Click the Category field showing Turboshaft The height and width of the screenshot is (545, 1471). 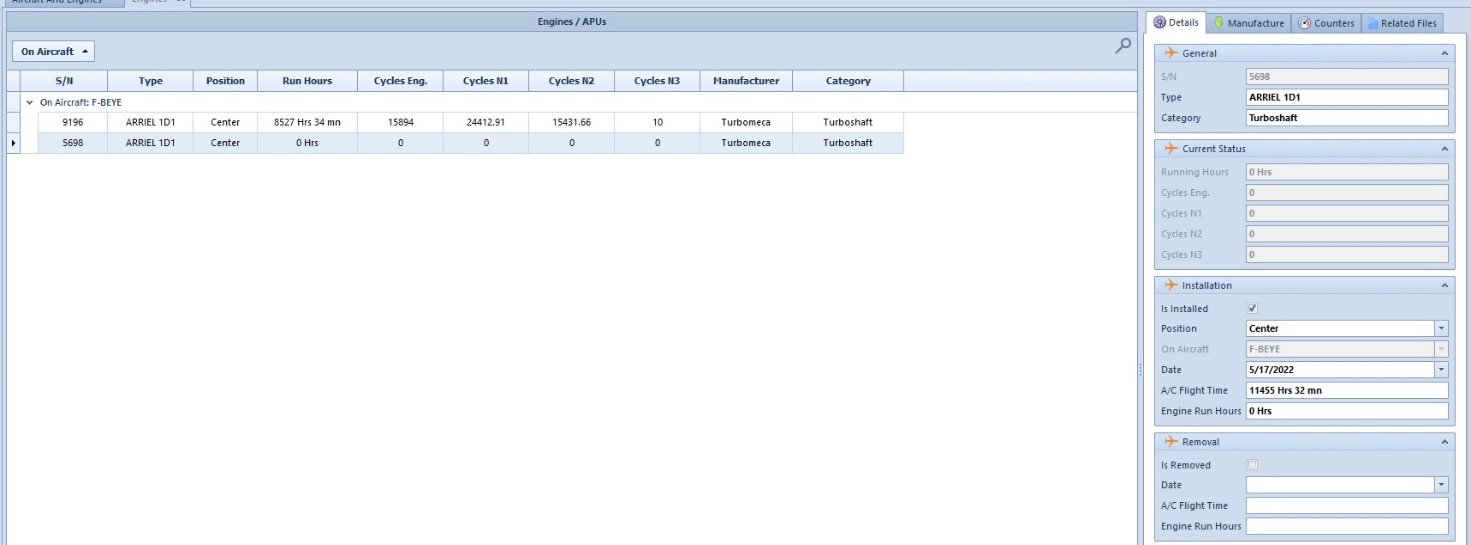1347,117
